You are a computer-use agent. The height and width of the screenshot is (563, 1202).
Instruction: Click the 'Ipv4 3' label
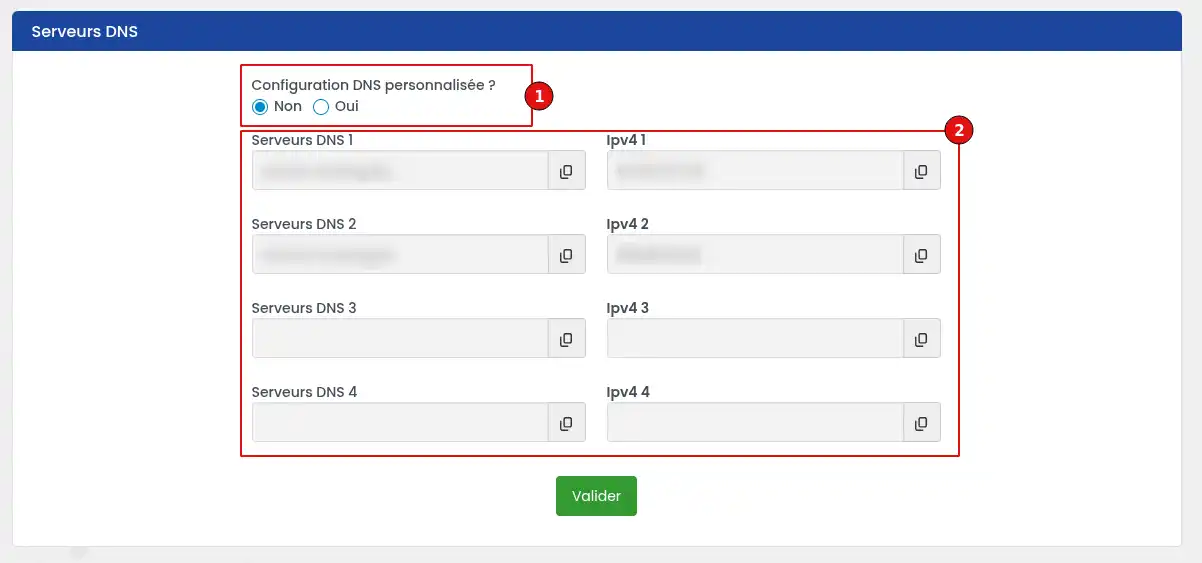(x=628, y=308)
